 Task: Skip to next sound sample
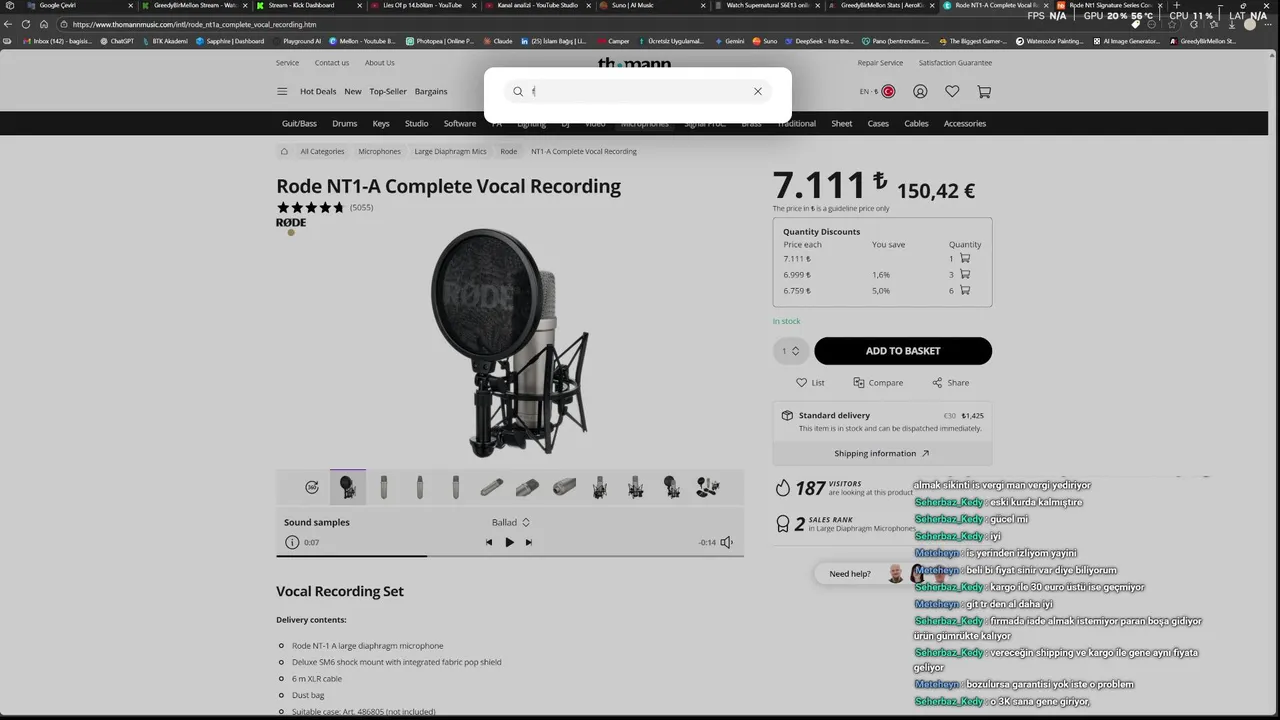[x=529, y=542]
